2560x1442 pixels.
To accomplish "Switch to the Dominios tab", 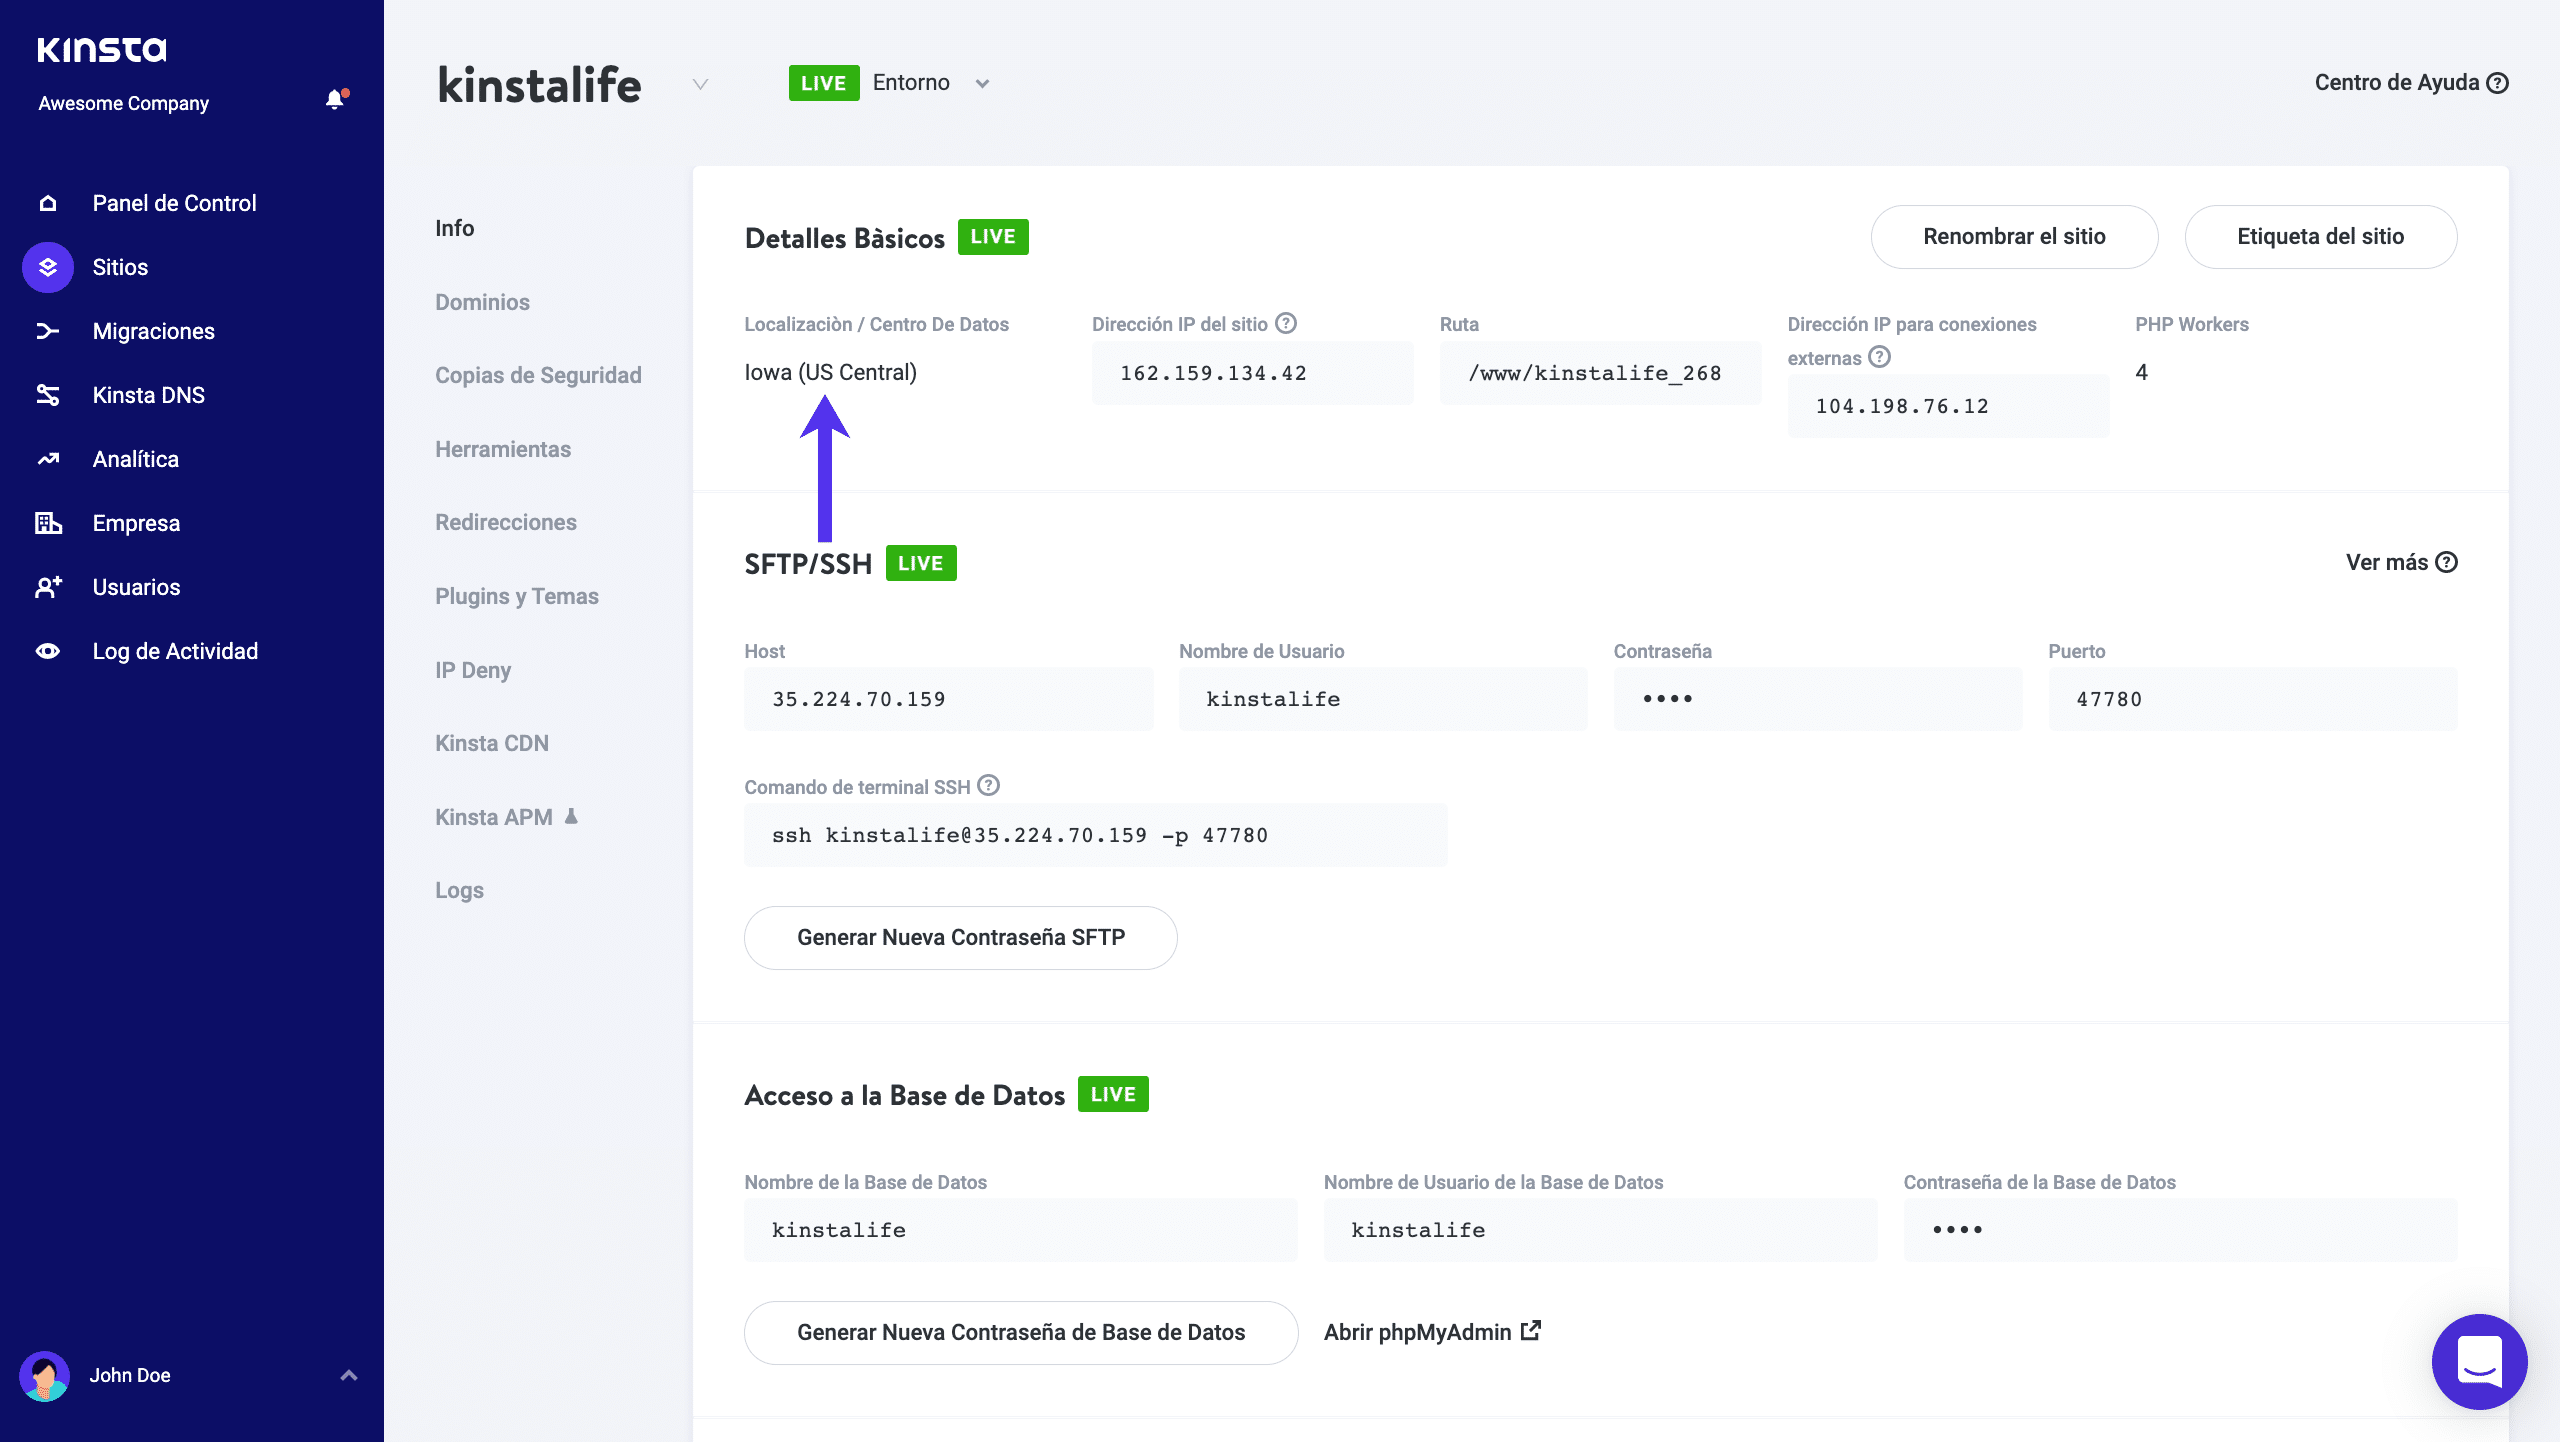I will point(482,302).
